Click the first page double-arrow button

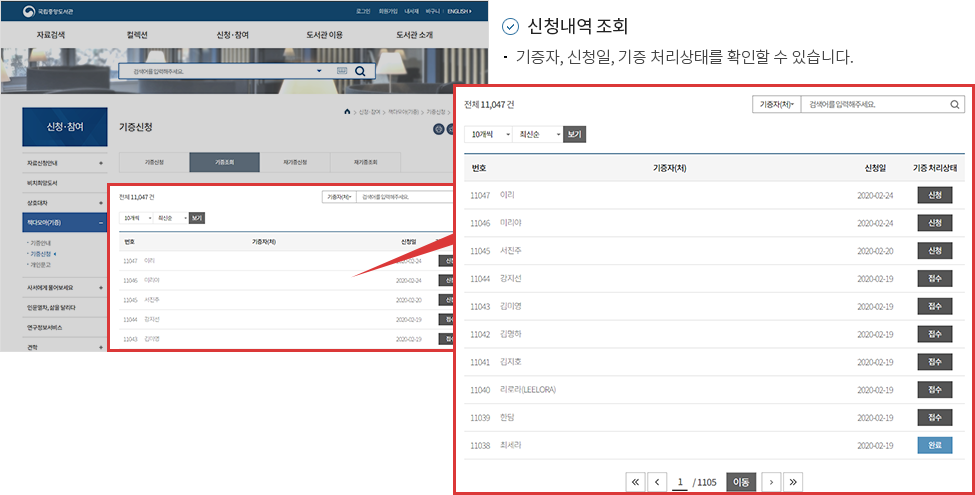point(634,482)
